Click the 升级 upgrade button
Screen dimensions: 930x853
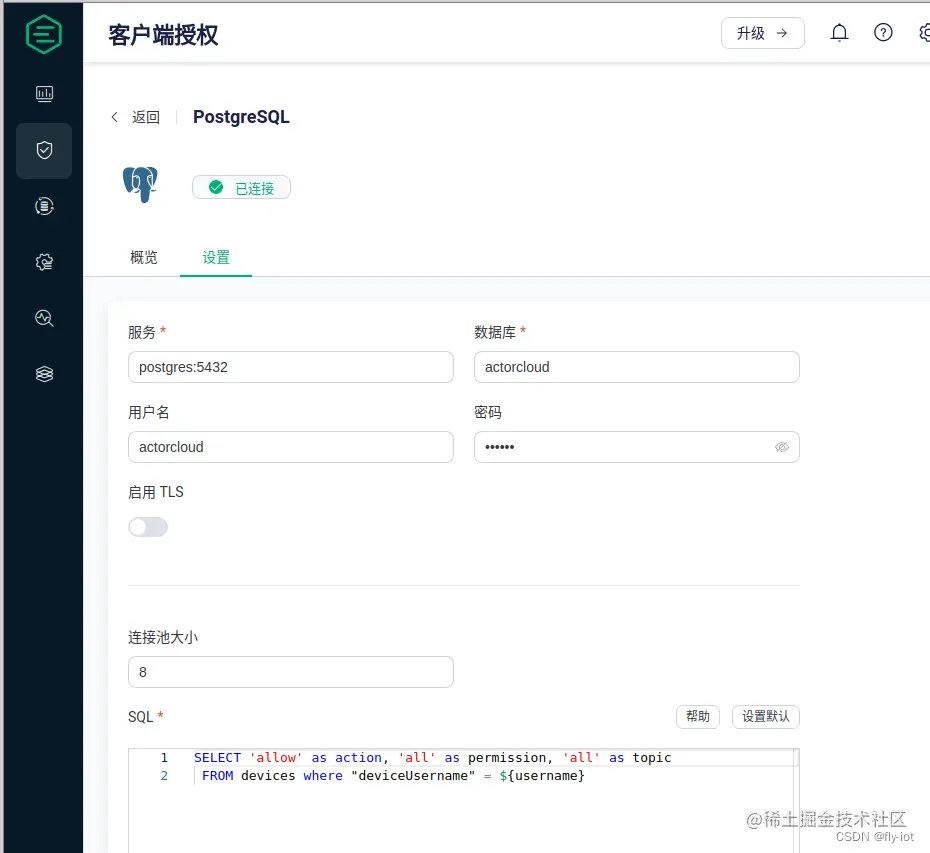[x=762, y=32]
